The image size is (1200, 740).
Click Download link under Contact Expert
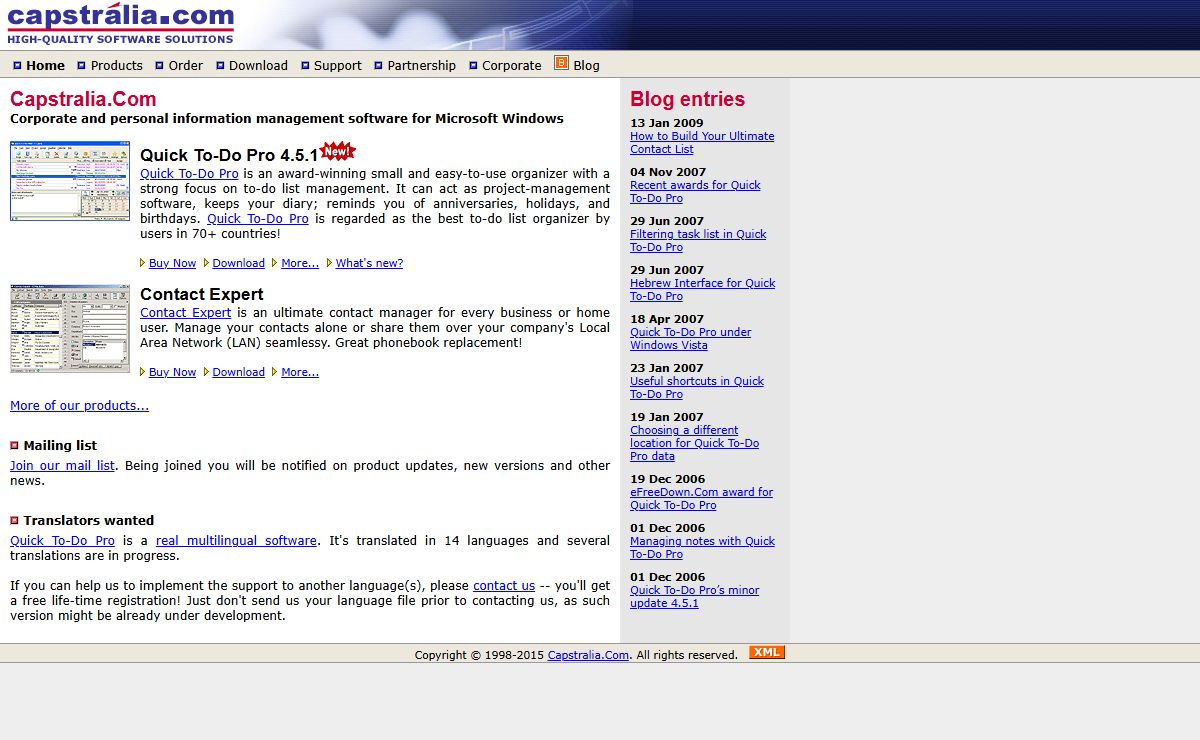coord(238,372)
